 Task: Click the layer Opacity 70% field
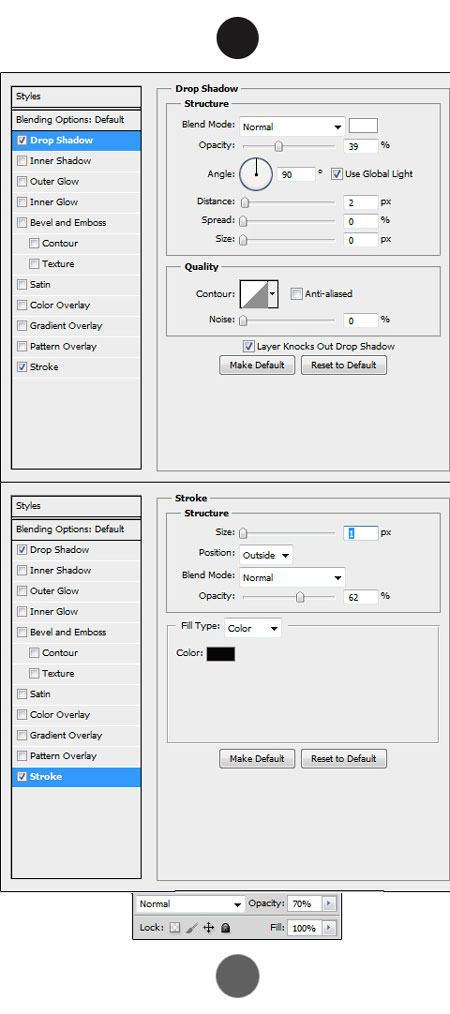coord(305,903)
